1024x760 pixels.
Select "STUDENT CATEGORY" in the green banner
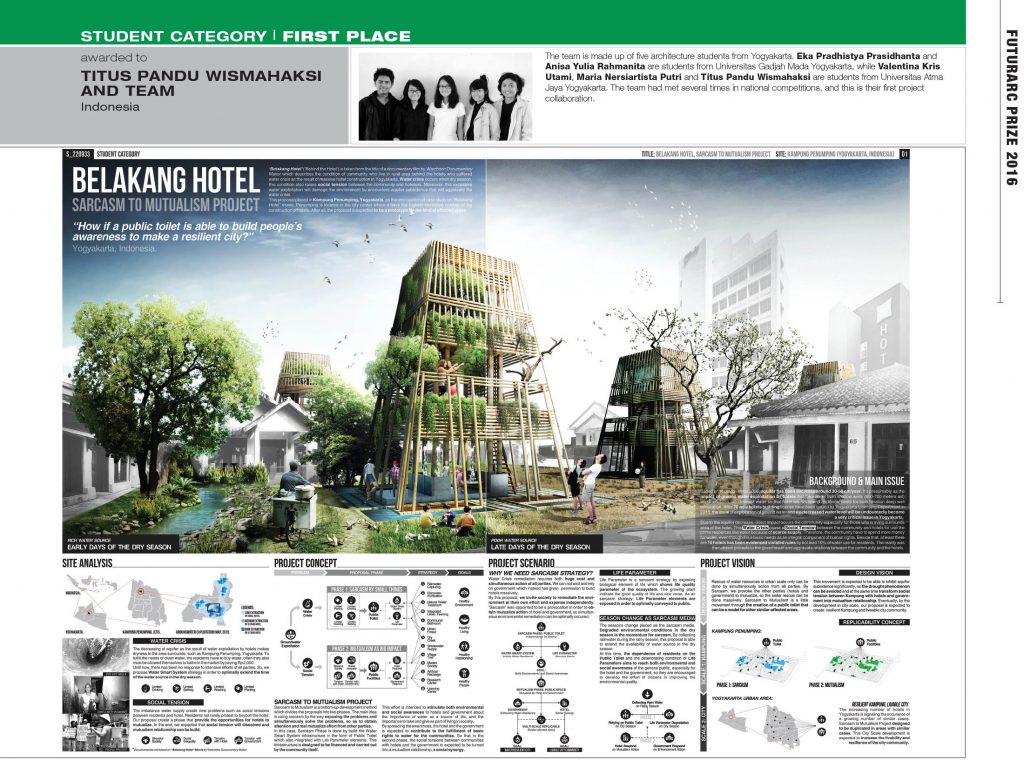(174, 36)
